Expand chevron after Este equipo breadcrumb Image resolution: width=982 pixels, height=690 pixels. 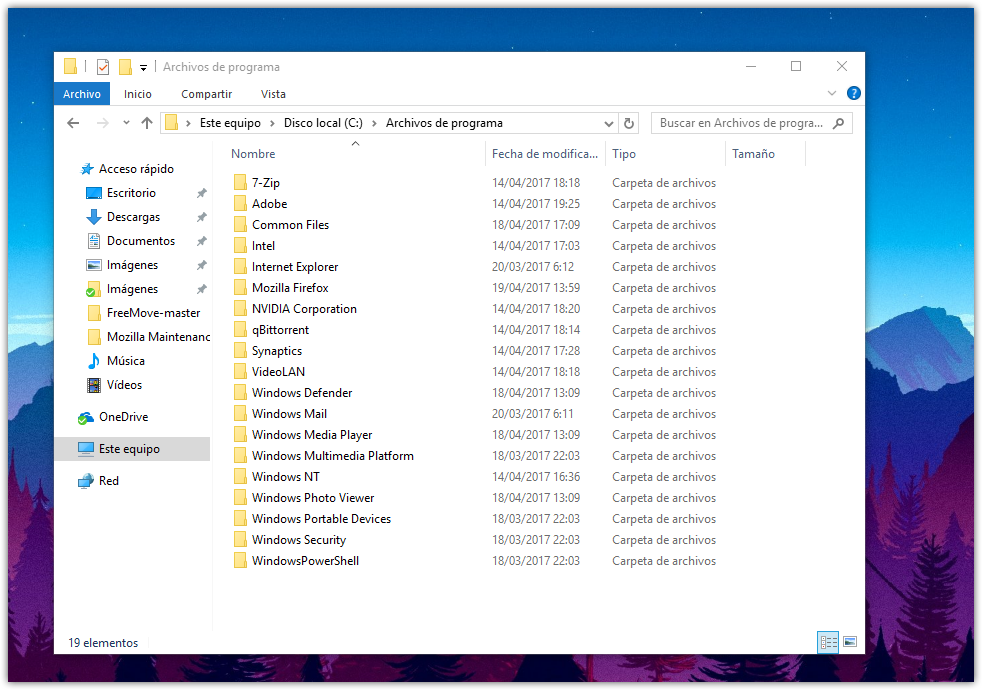coord(272,123)
